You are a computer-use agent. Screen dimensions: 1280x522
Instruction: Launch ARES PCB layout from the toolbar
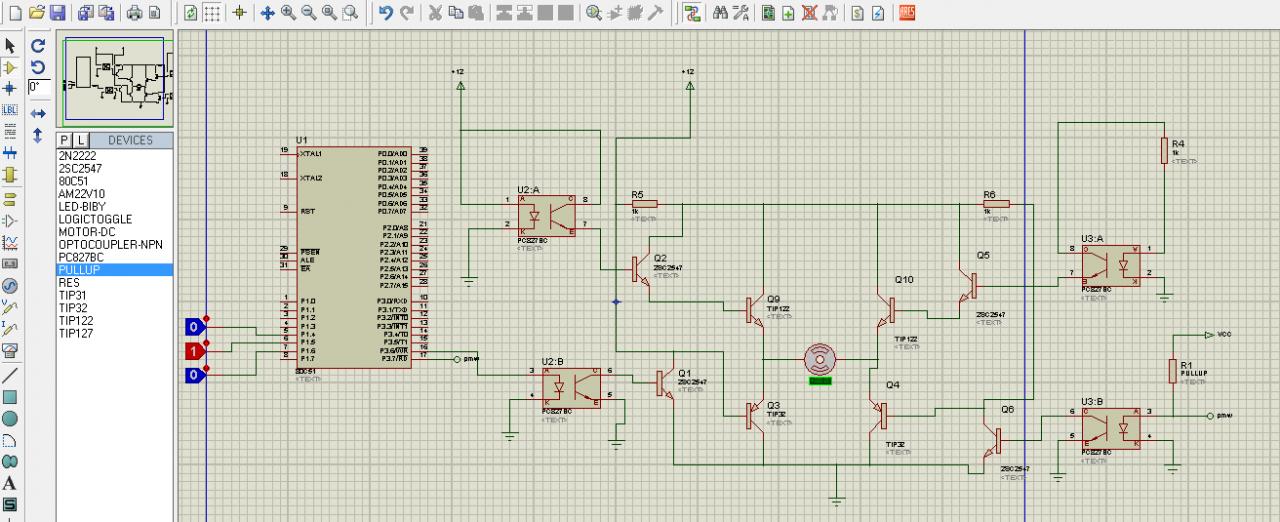click(x=906, y=13)
